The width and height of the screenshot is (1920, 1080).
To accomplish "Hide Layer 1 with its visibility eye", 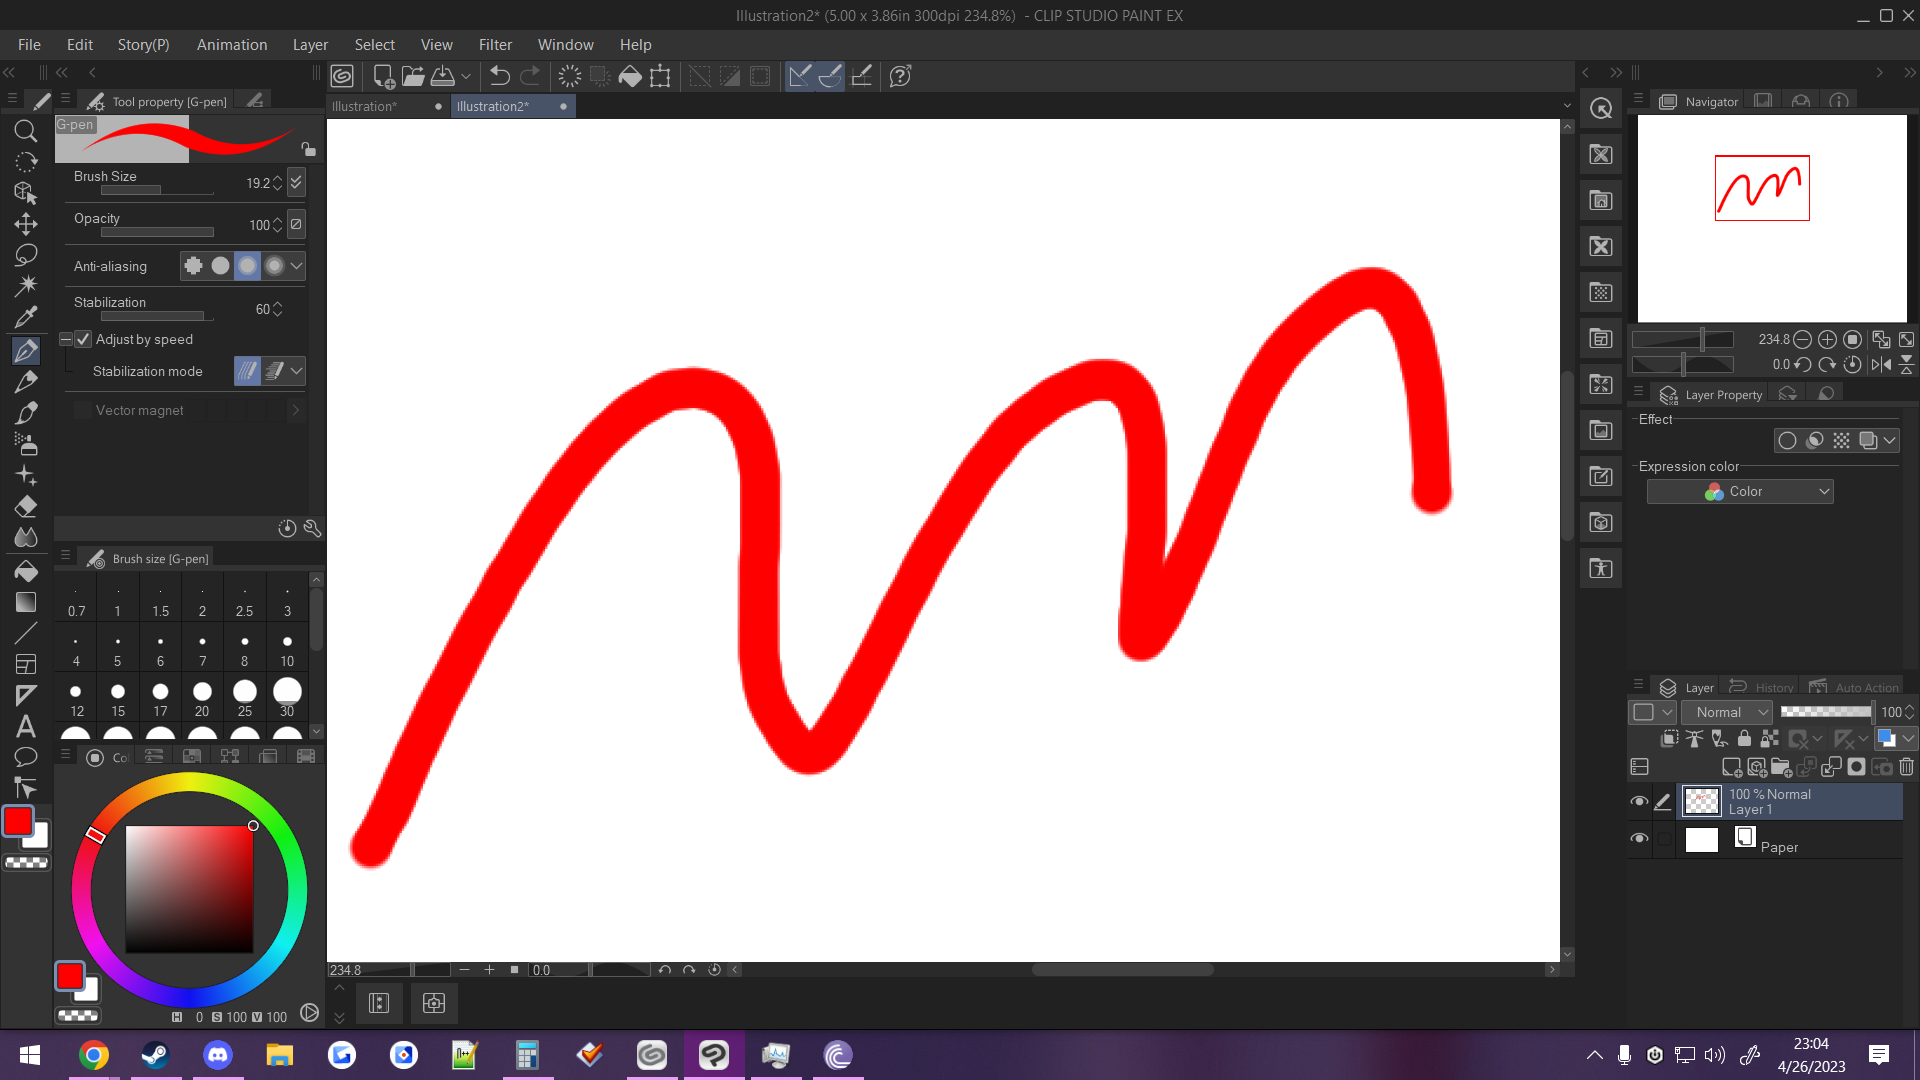I will click(1639, 801).
